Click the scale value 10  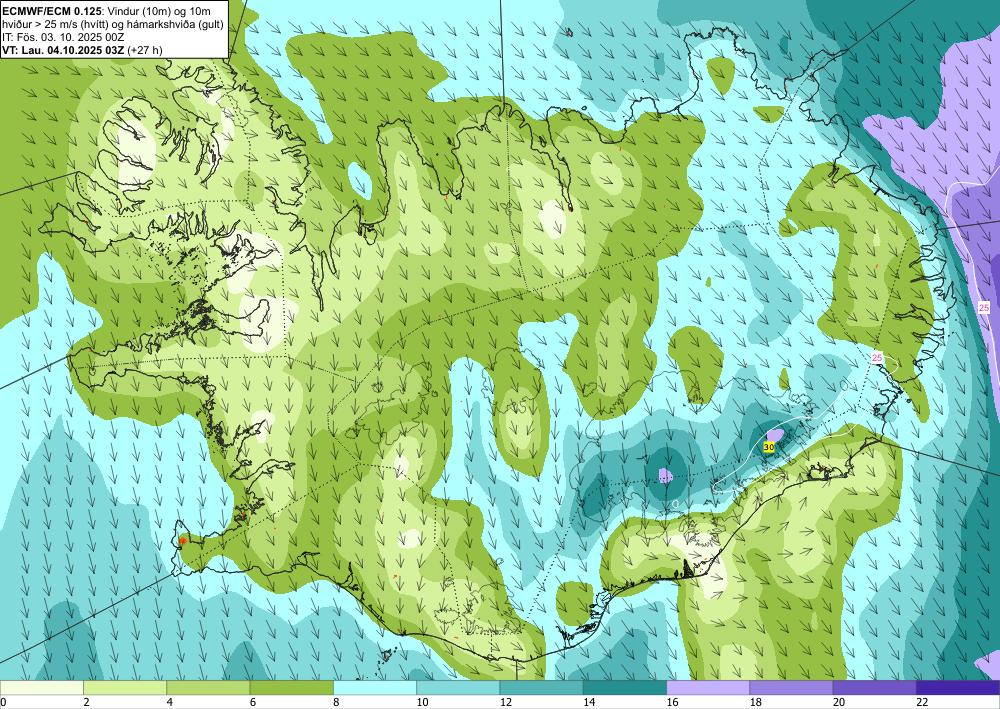422,703
